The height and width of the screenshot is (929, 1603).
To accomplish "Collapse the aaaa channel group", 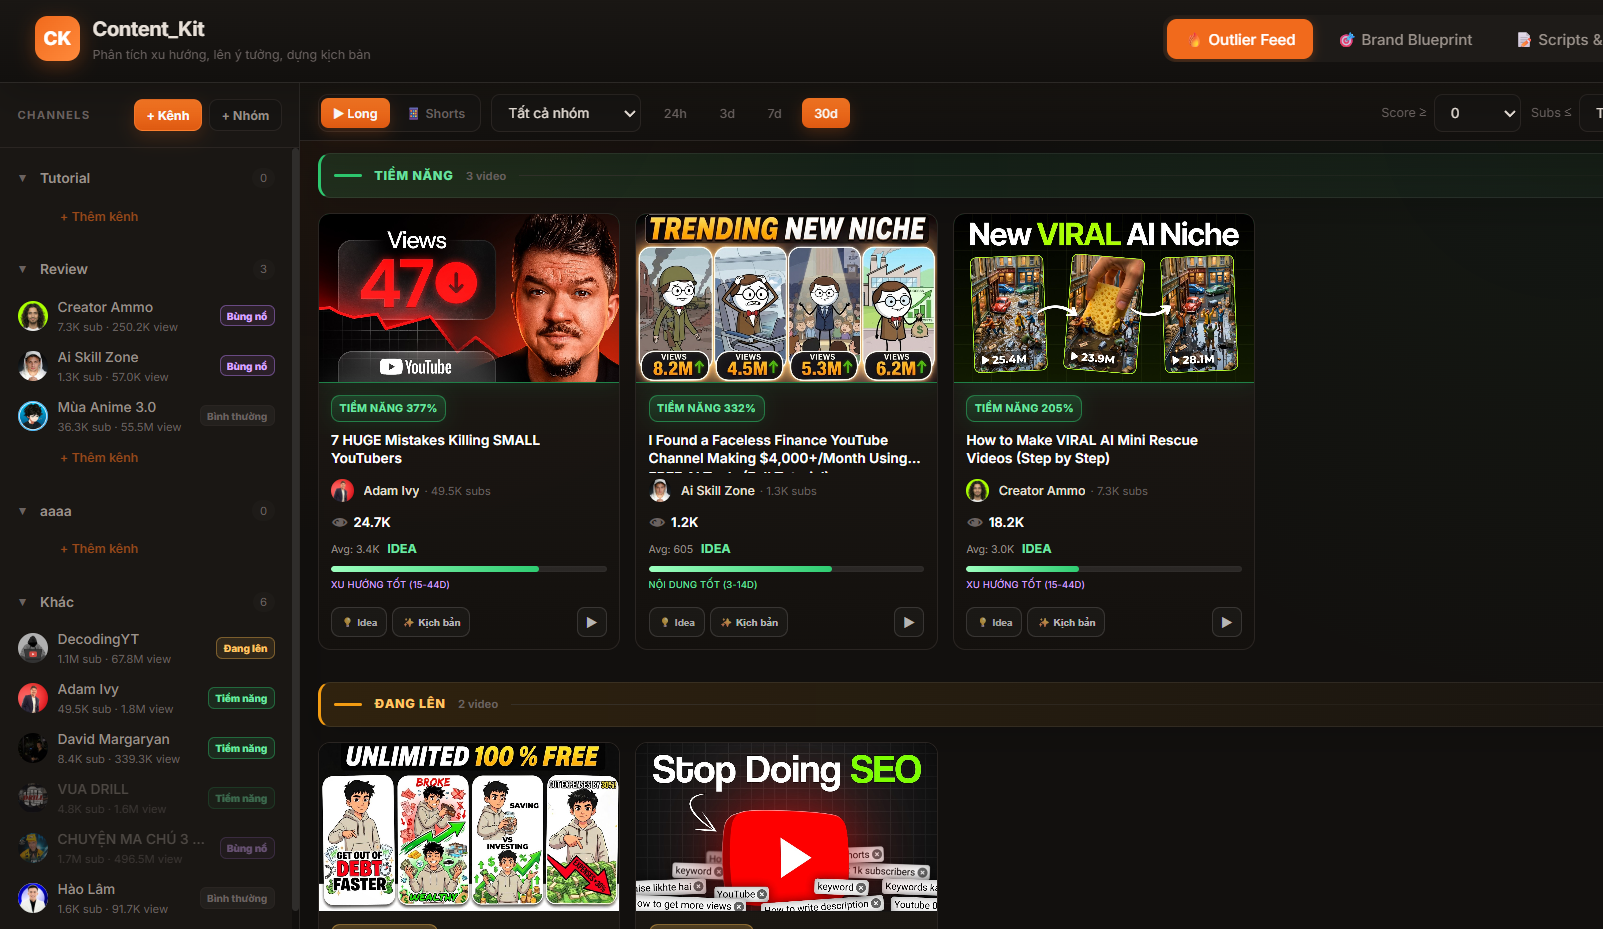I will 22,511.
